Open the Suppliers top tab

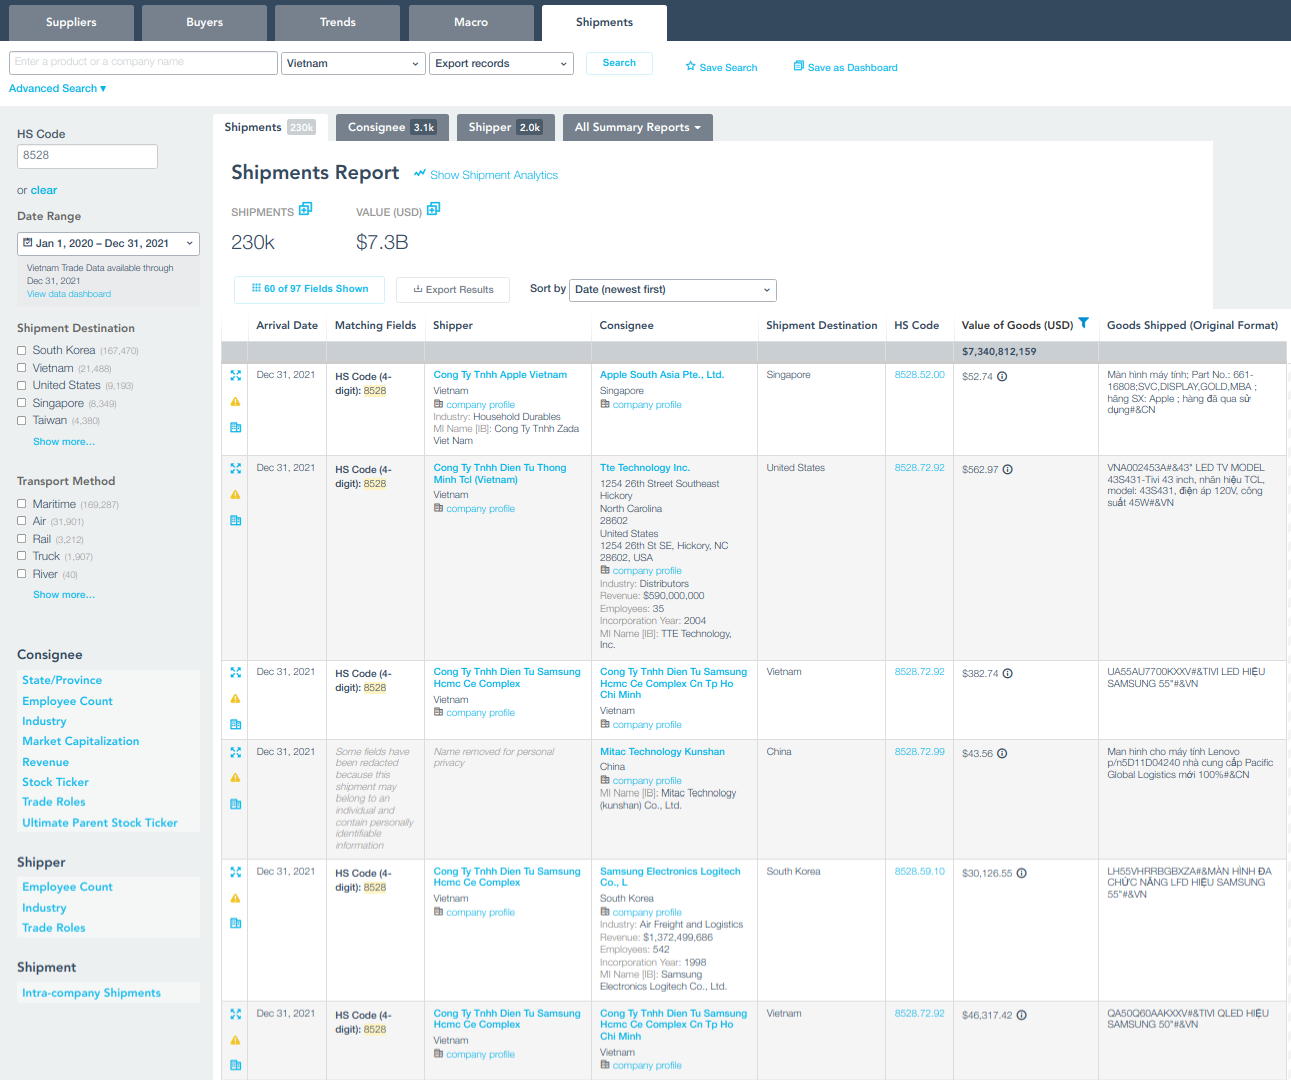coord(71,22)
